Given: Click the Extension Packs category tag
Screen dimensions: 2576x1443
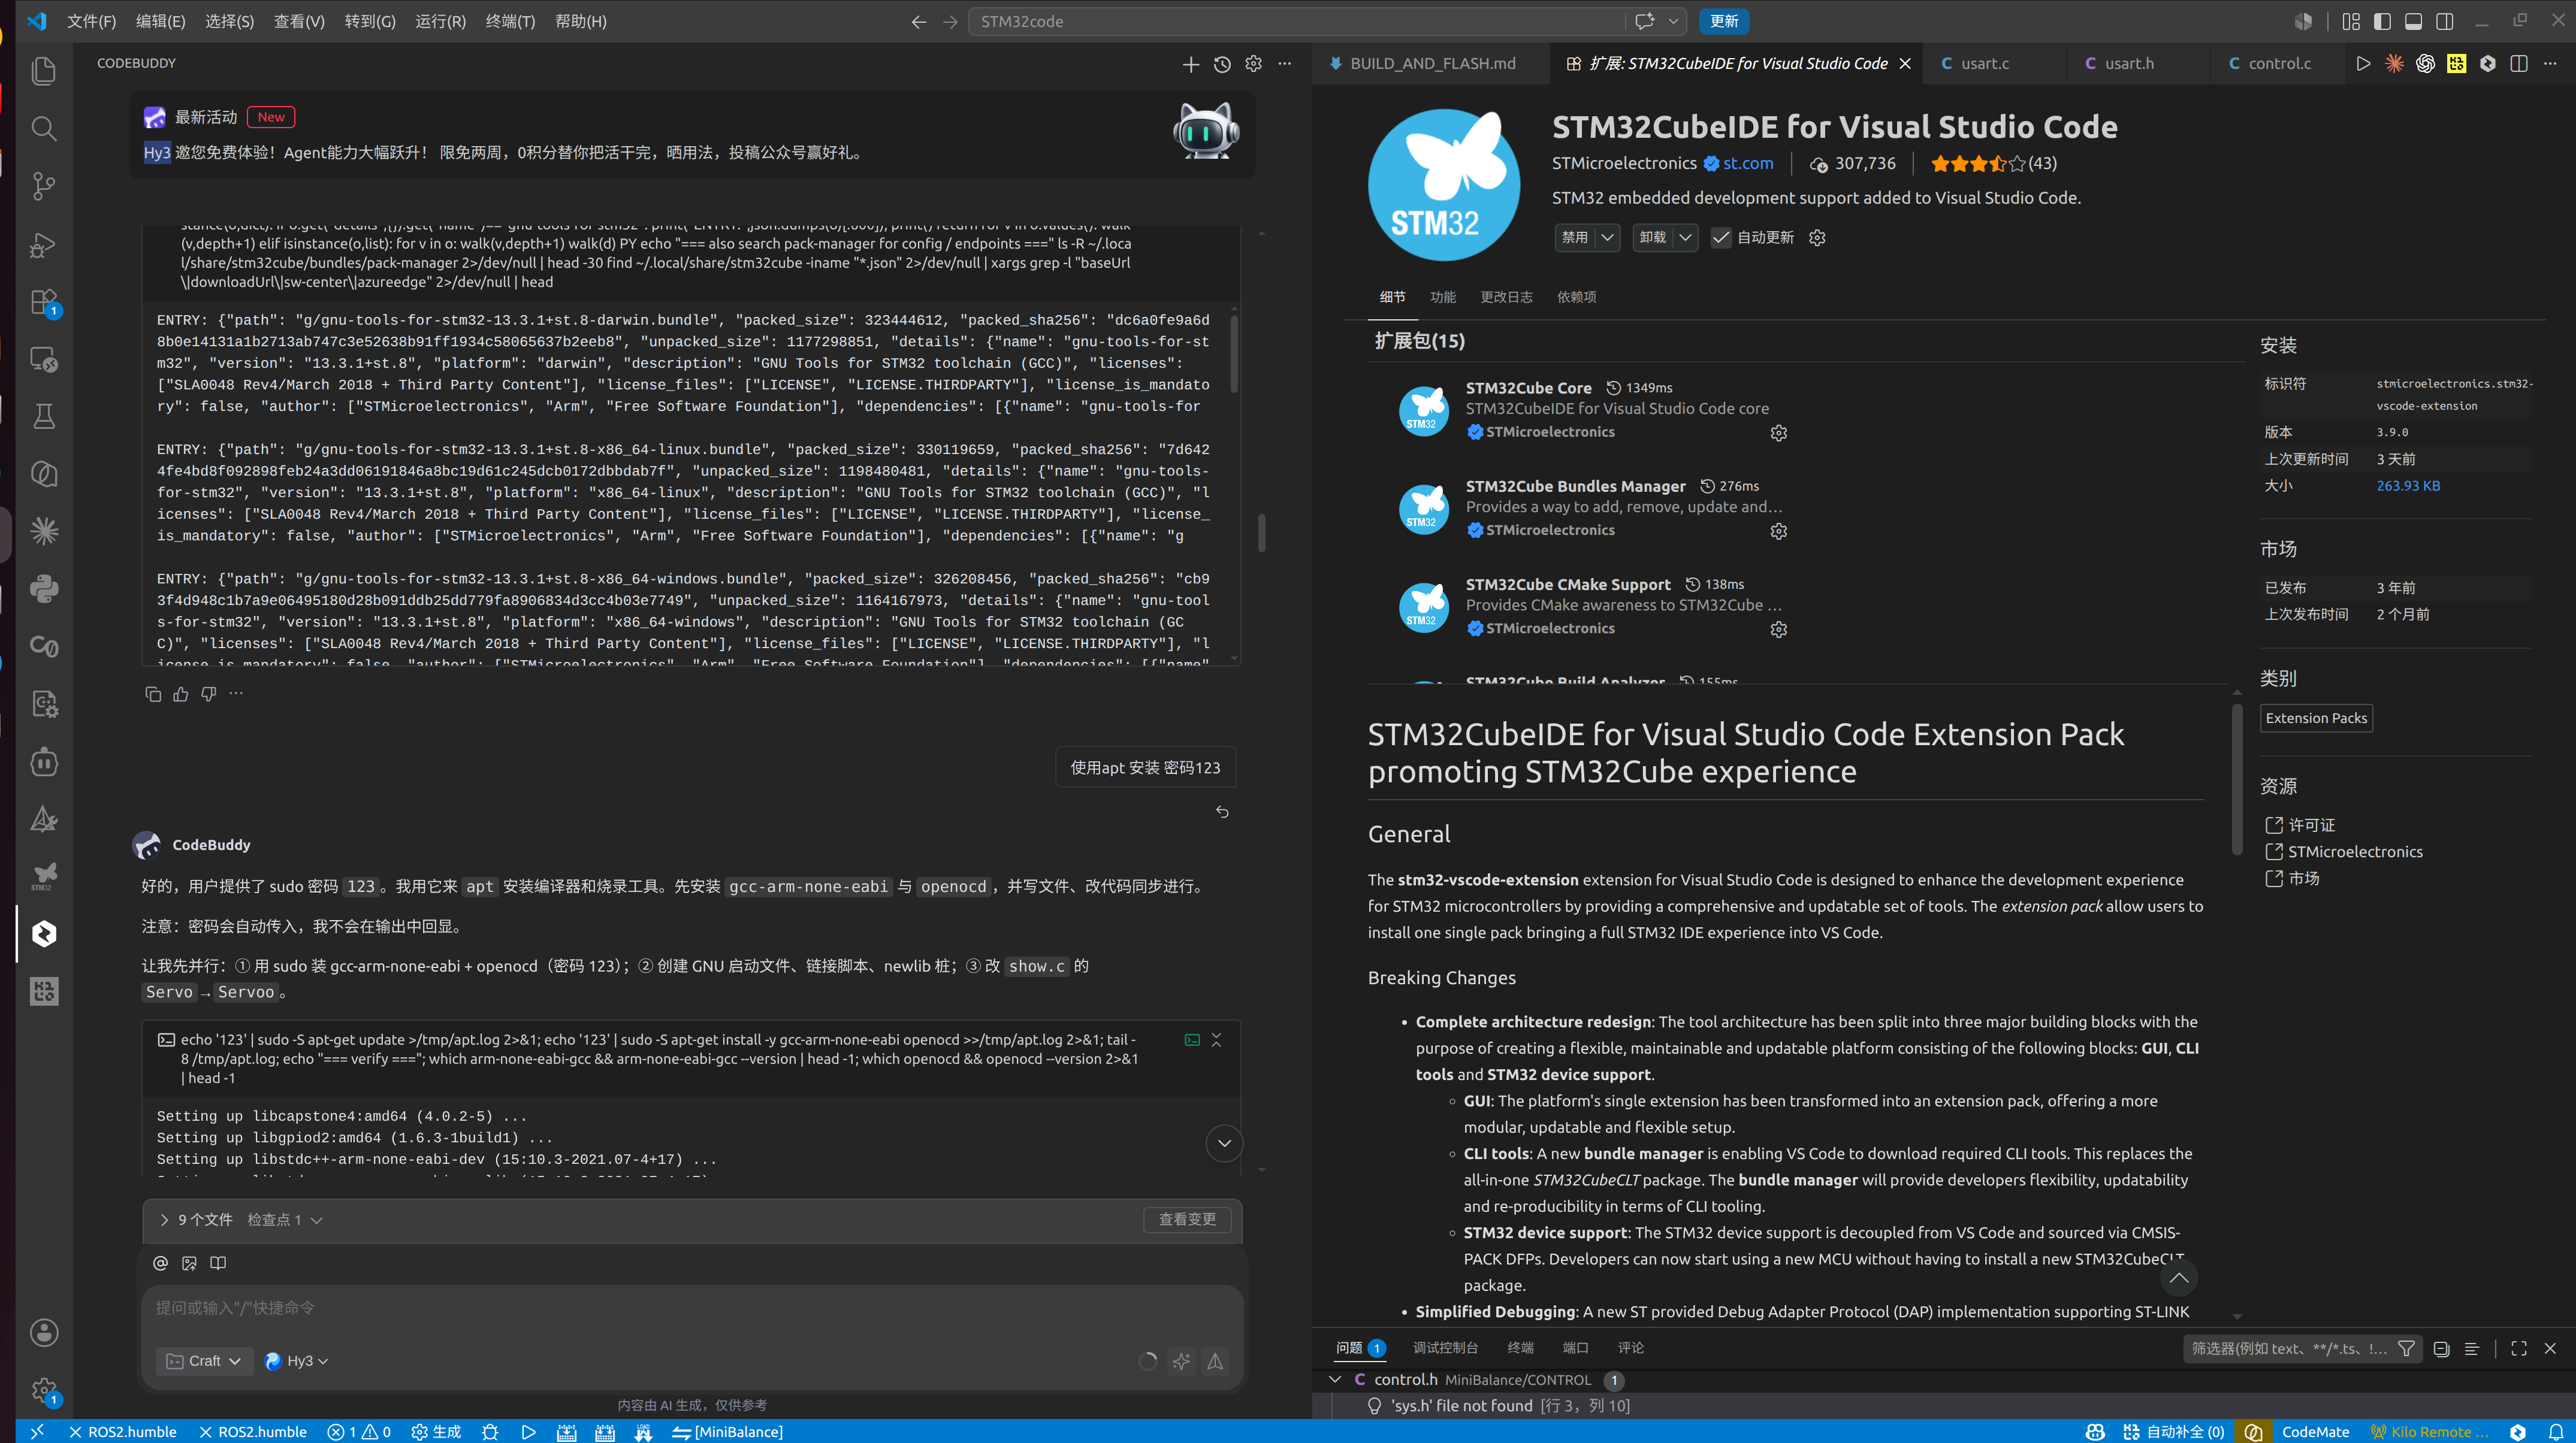Looking at the screenshot, I should click(x=2316, y=718).
